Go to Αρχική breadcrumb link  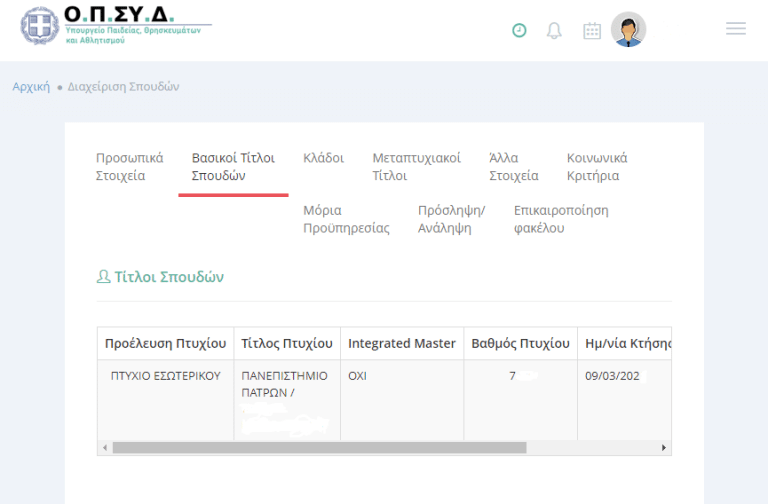31,87
